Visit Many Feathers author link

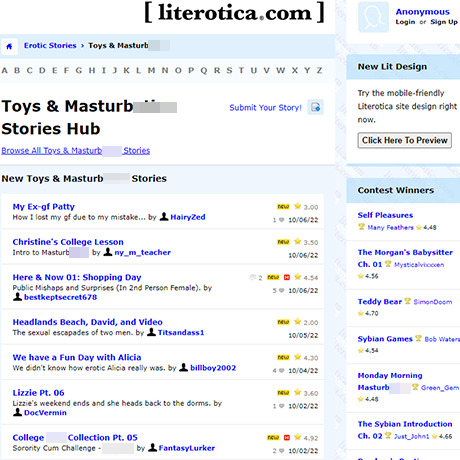pyautogui.click(x=390, y=228)
